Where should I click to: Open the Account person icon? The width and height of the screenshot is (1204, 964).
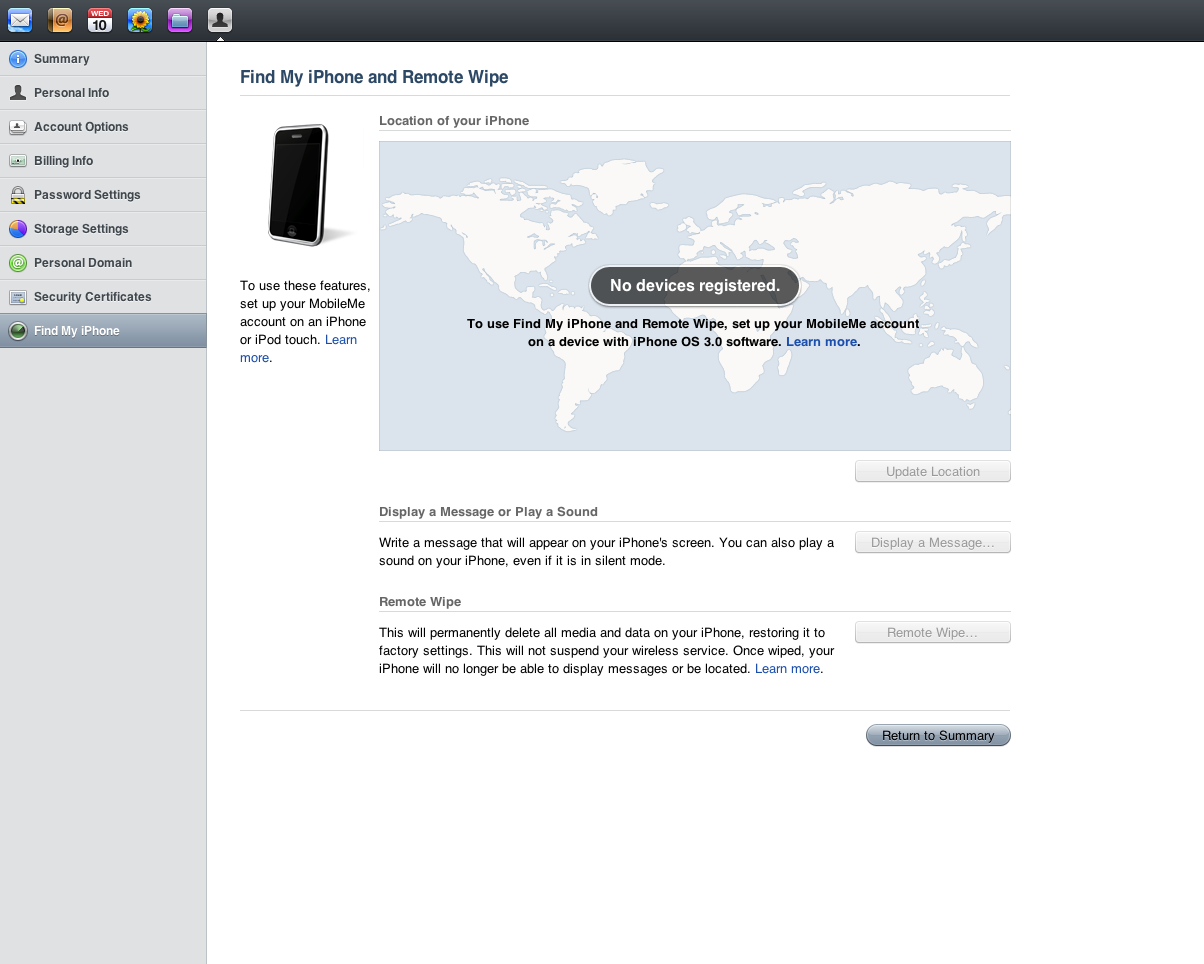pyautogui.click(x=220, y=19)
